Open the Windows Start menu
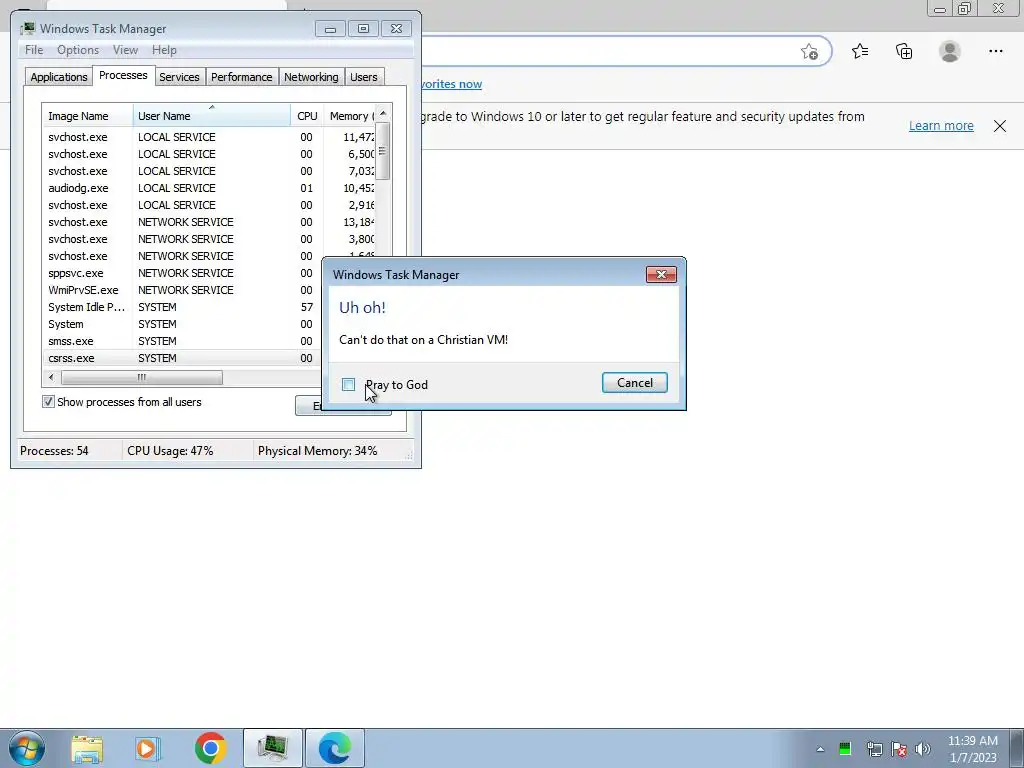This screenshot has height=768, width=1024. coord(27,748)
